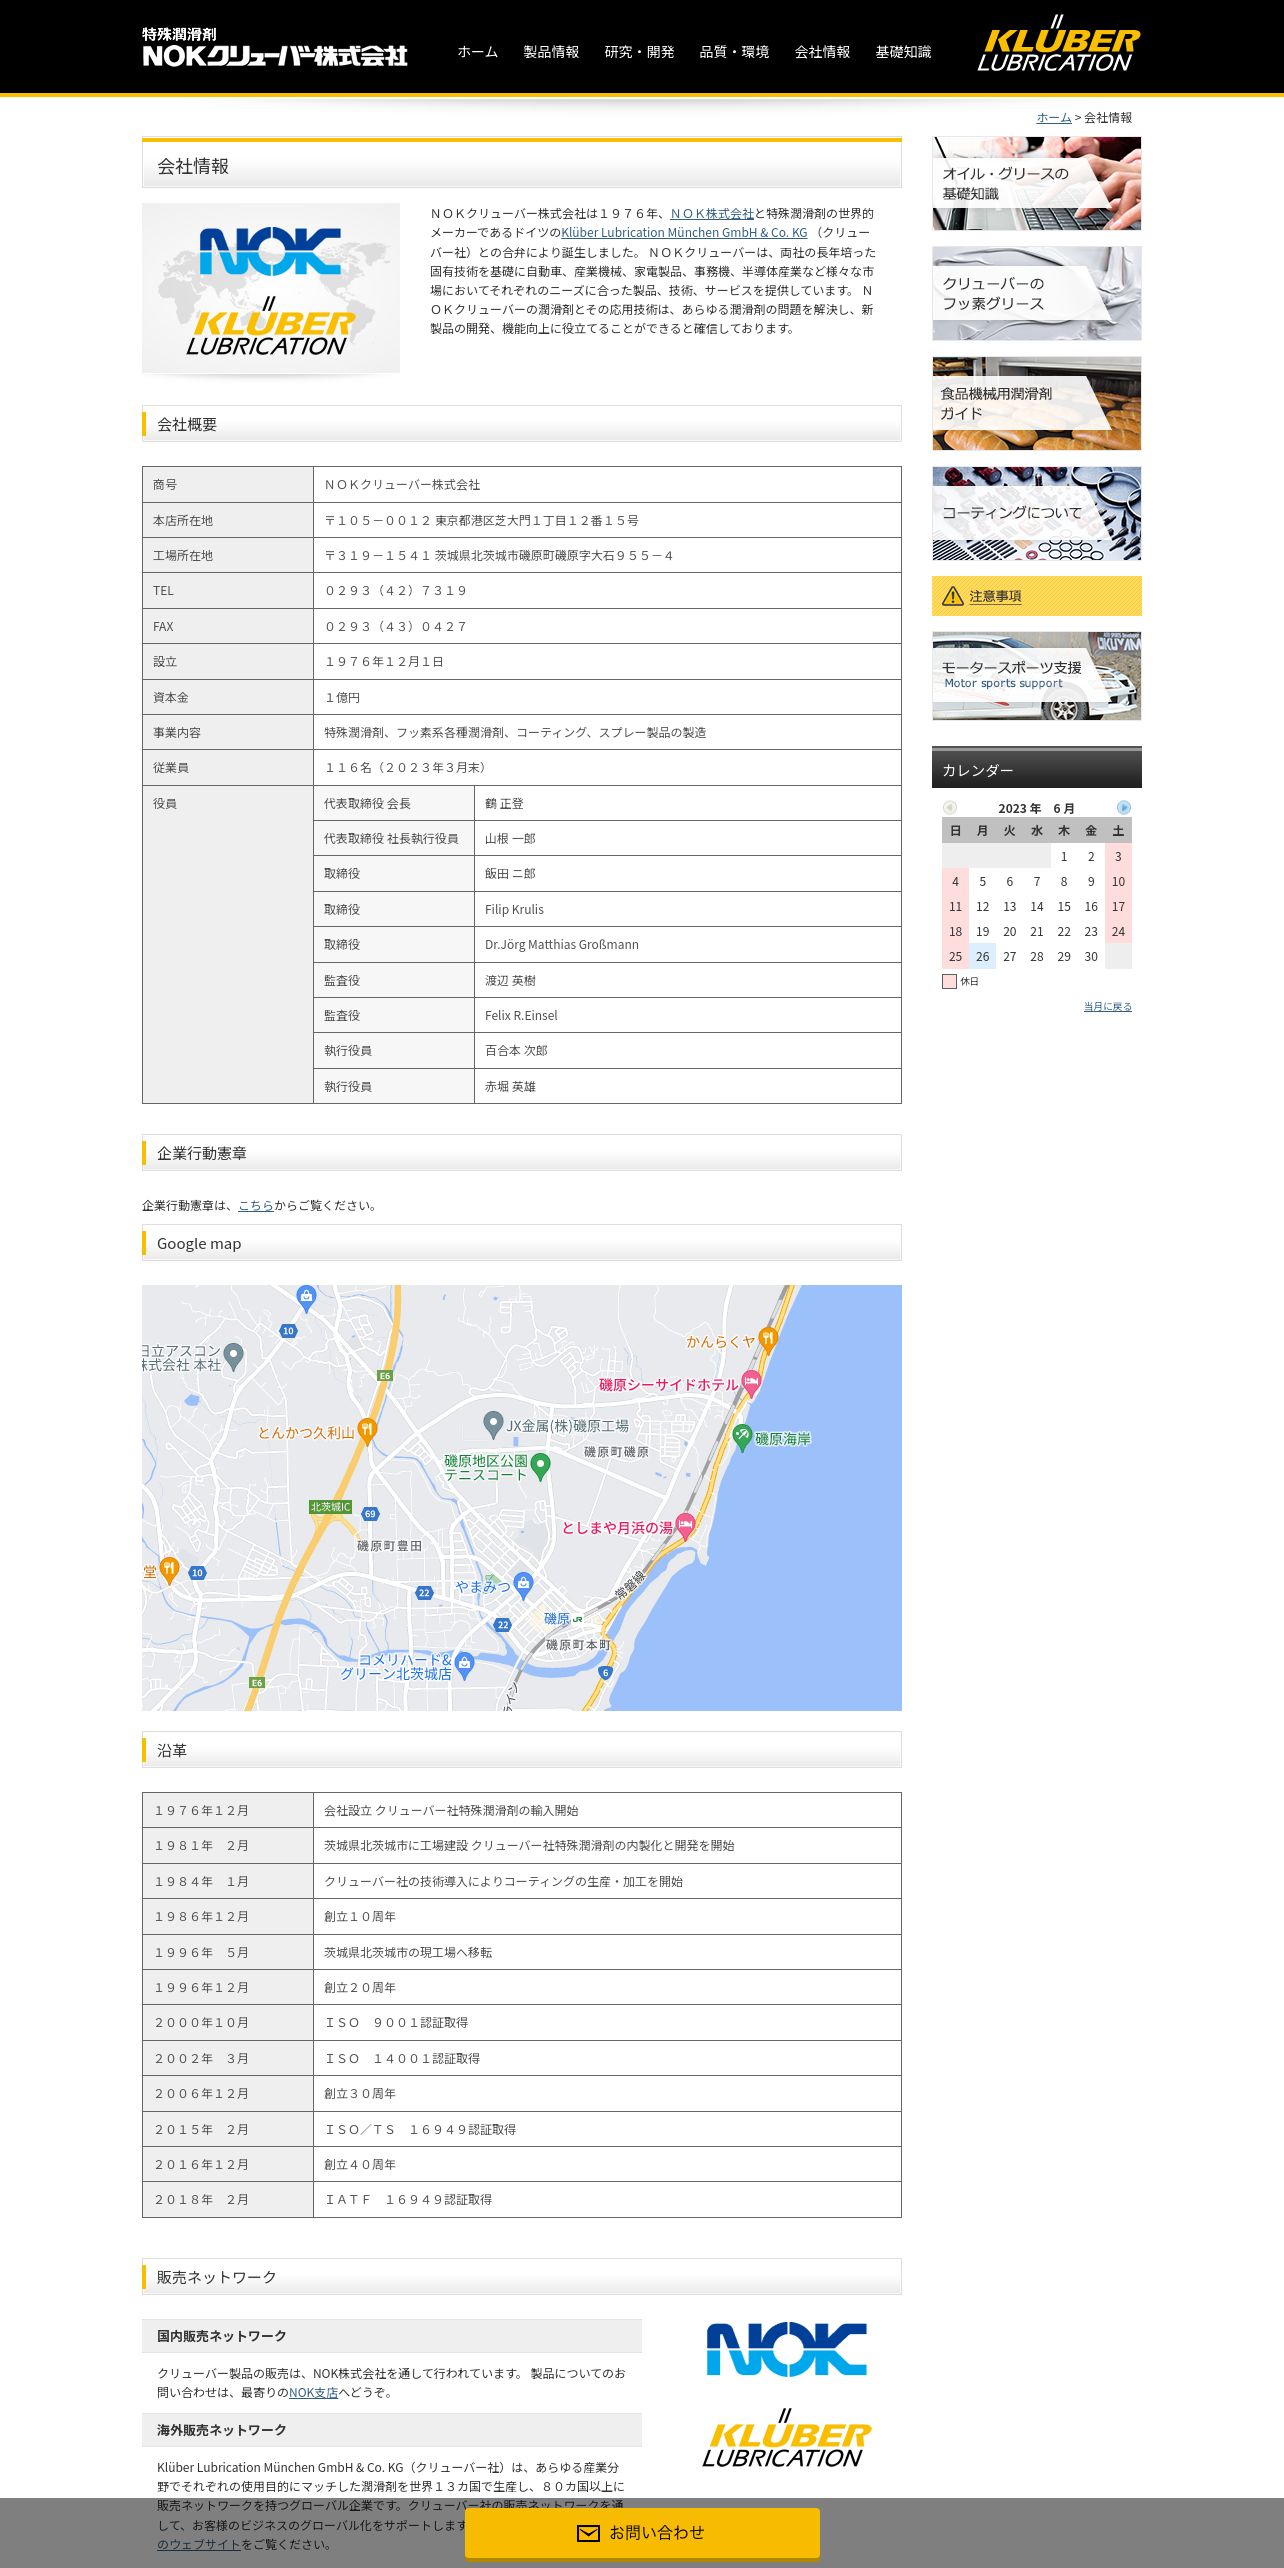Open the 研究・開発 menu item

coord(640,52)
